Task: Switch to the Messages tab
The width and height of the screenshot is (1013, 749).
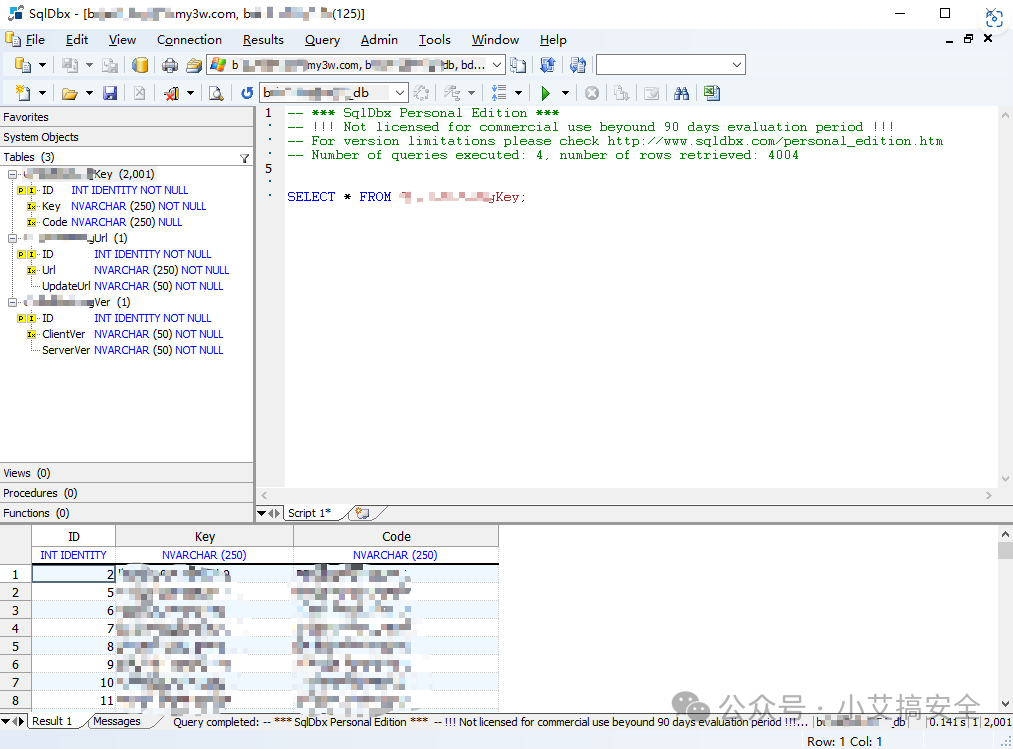Action: click(x=117, y=721)
